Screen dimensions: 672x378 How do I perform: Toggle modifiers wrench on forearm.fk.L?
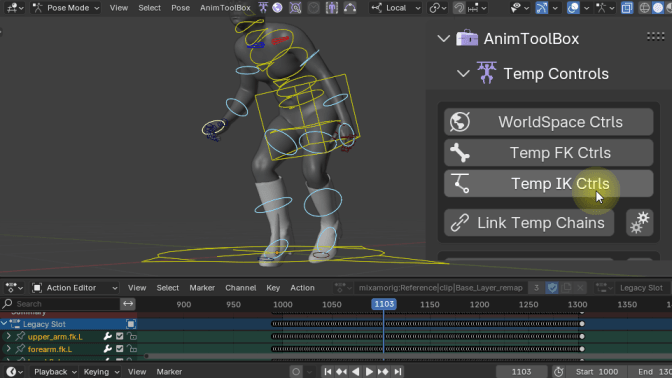pos(108,349)
